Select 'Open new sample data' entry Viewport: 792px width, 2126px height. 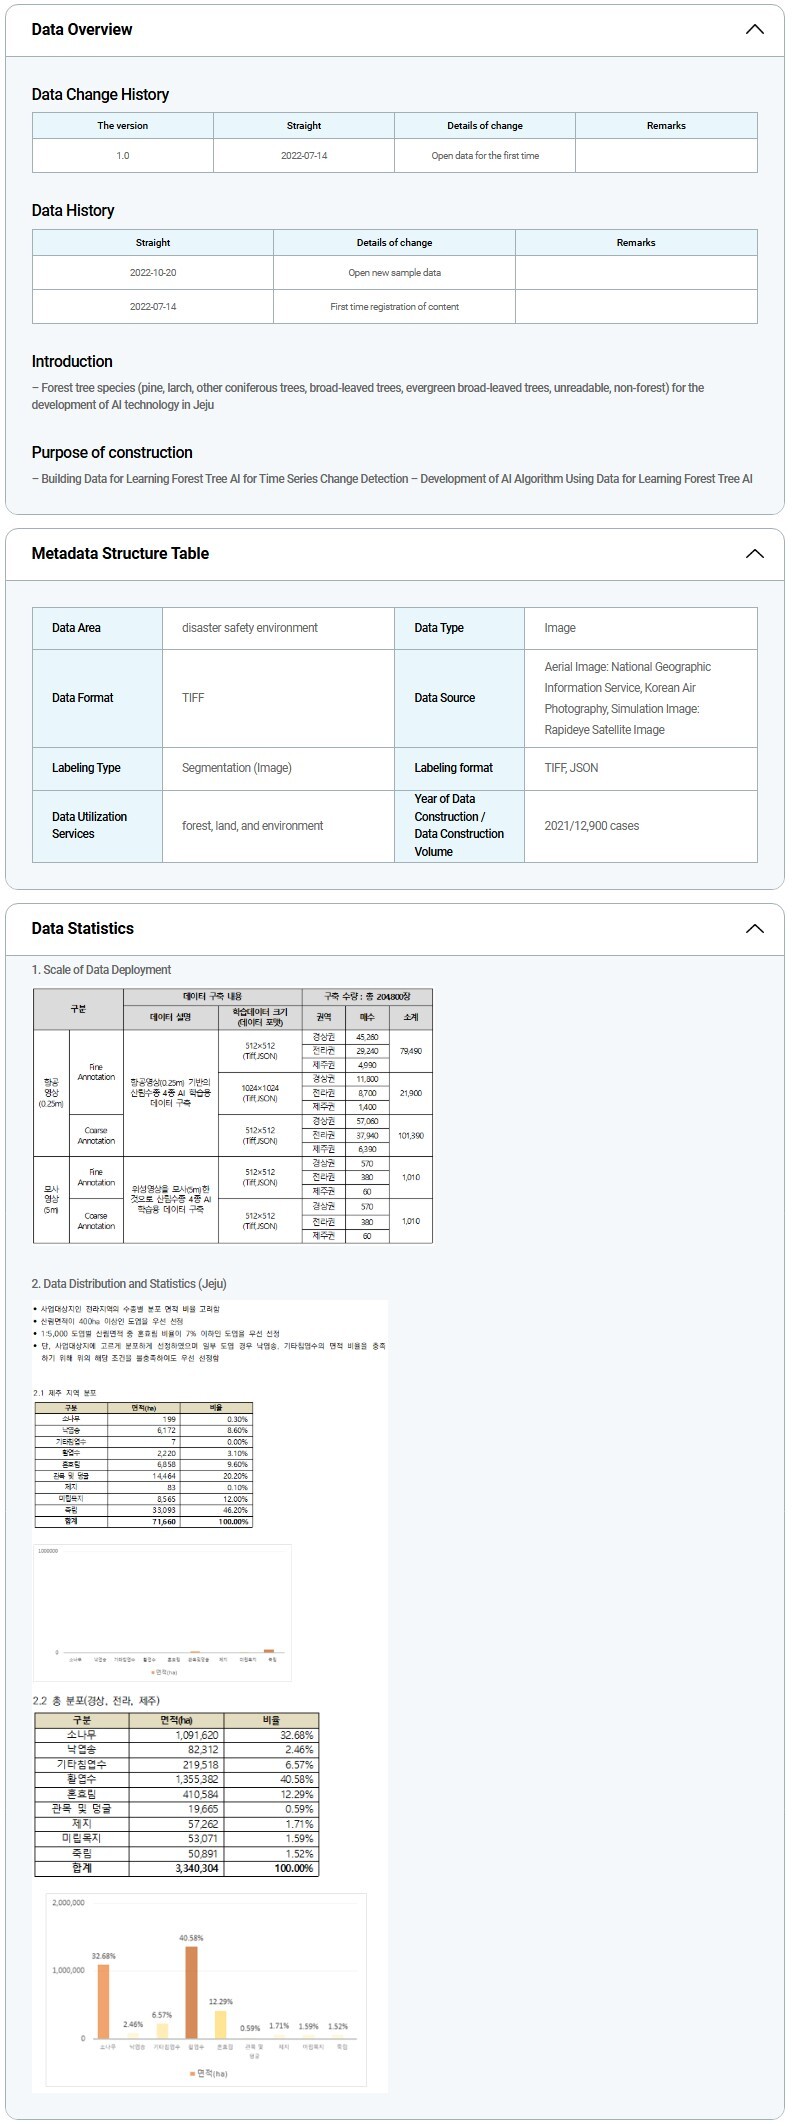pyautogui.click(x=394, y=273)
